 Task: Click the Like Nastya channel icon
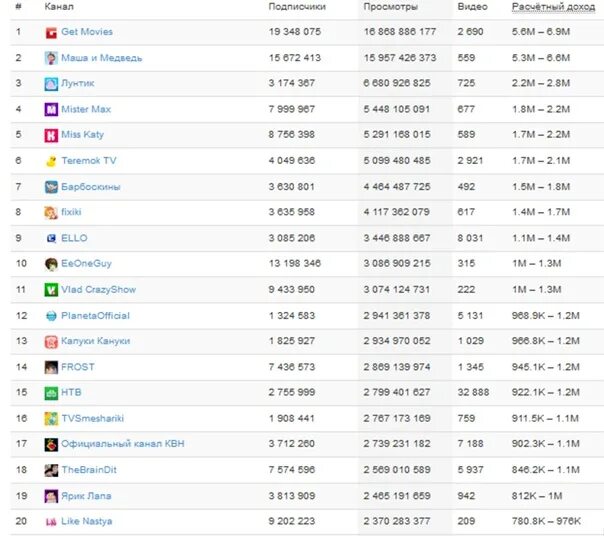51,522
